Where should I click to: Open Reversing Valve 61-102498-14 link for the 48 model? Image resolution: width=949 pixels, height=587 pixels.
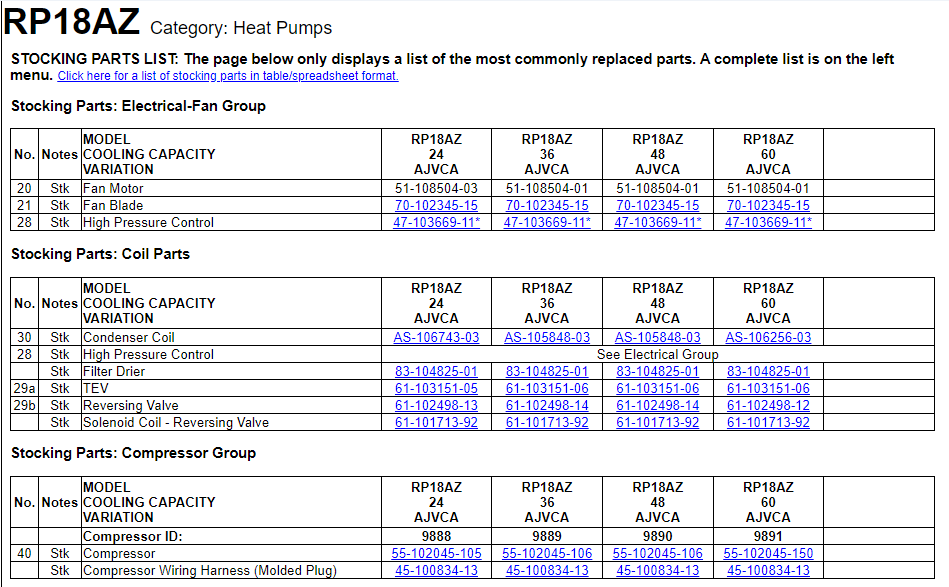(658, 405)
